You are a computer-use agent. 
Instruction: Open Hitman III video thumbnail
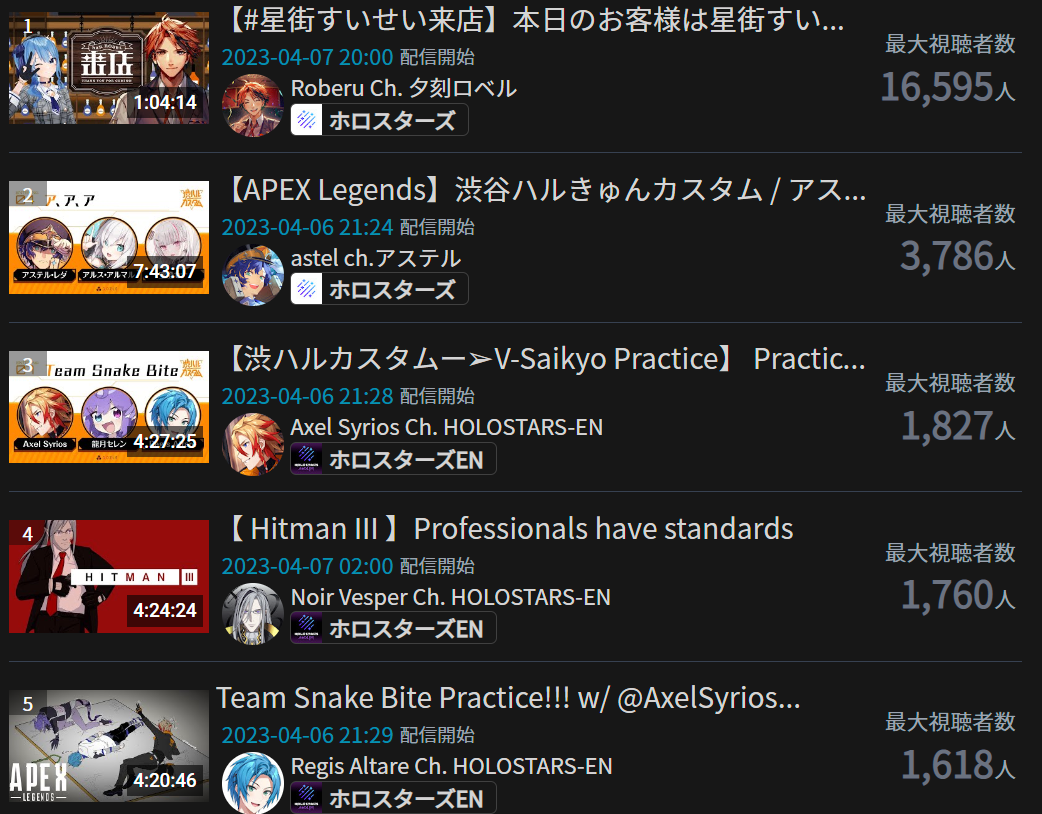click(x=109, y=576)
